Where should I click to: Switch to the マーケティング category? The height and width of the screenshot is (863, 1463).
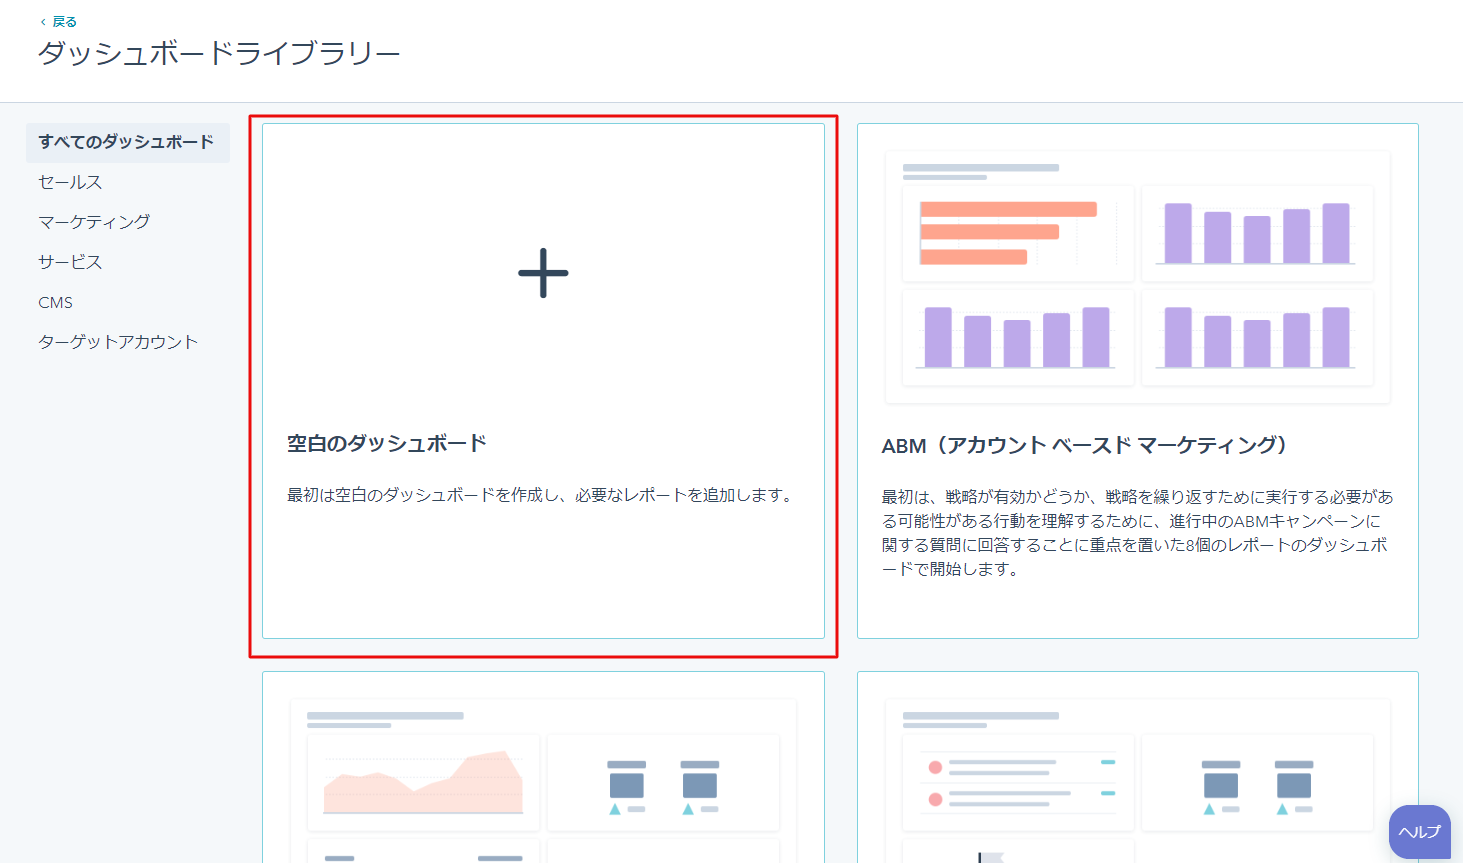(94, 222)
